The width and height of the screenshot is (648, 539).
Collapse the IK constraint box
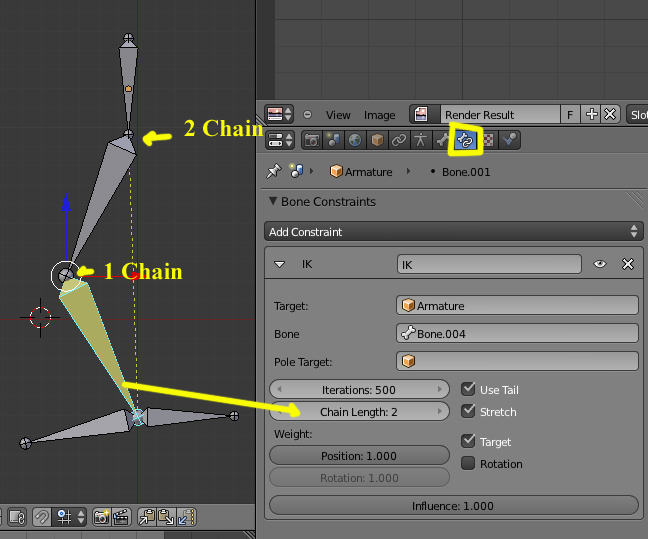pyautogui.click(x=280, y=264)
